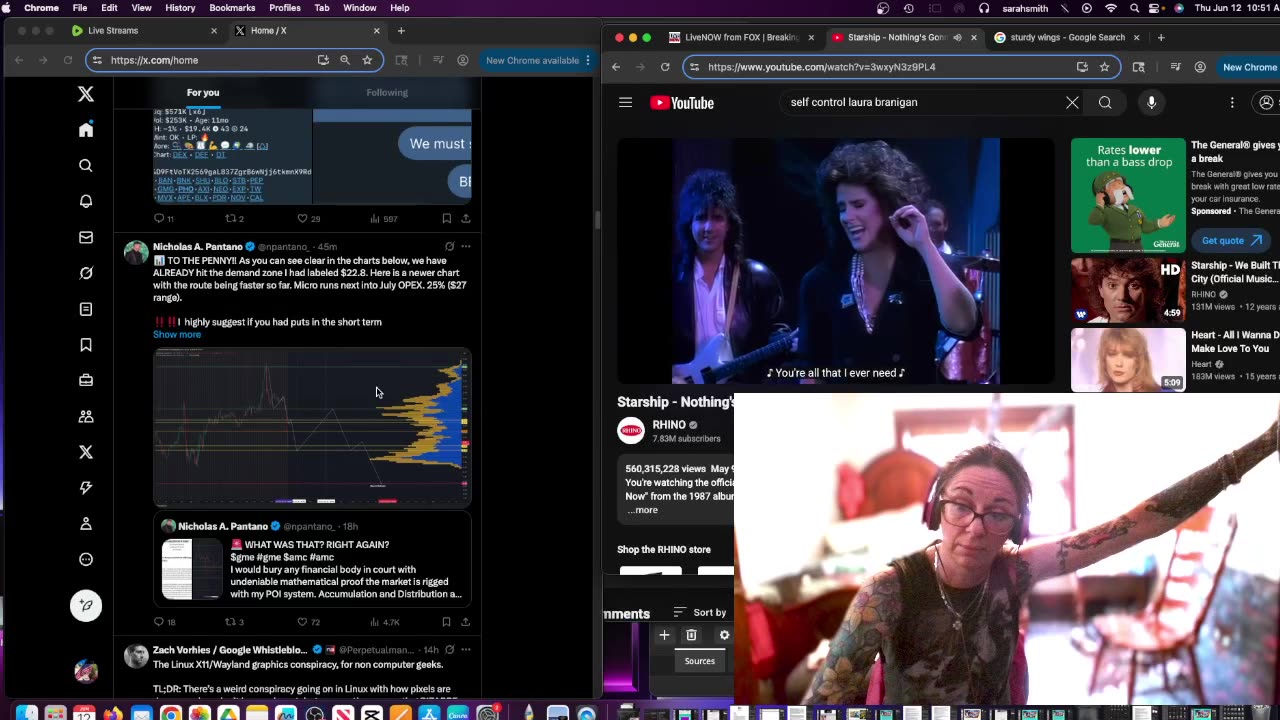
Task: Open Sort by comments dropdown
Action: point(699,612)
